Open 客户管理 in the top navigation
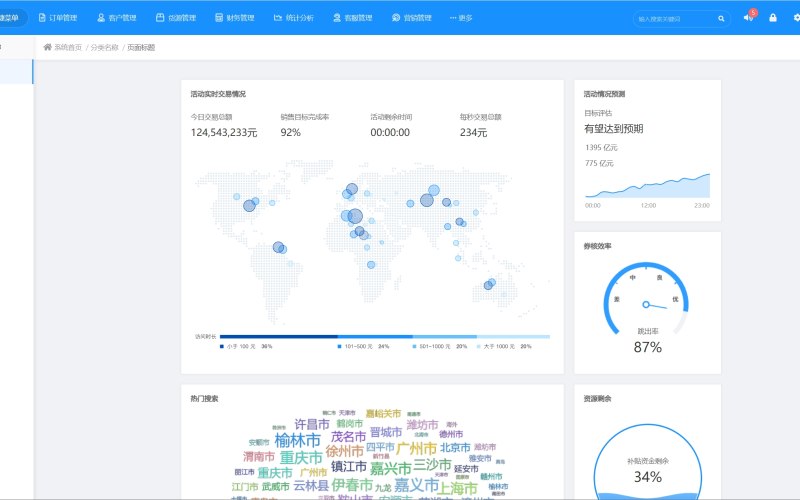Viewport: 800px width, 500px height. [117, 18]
